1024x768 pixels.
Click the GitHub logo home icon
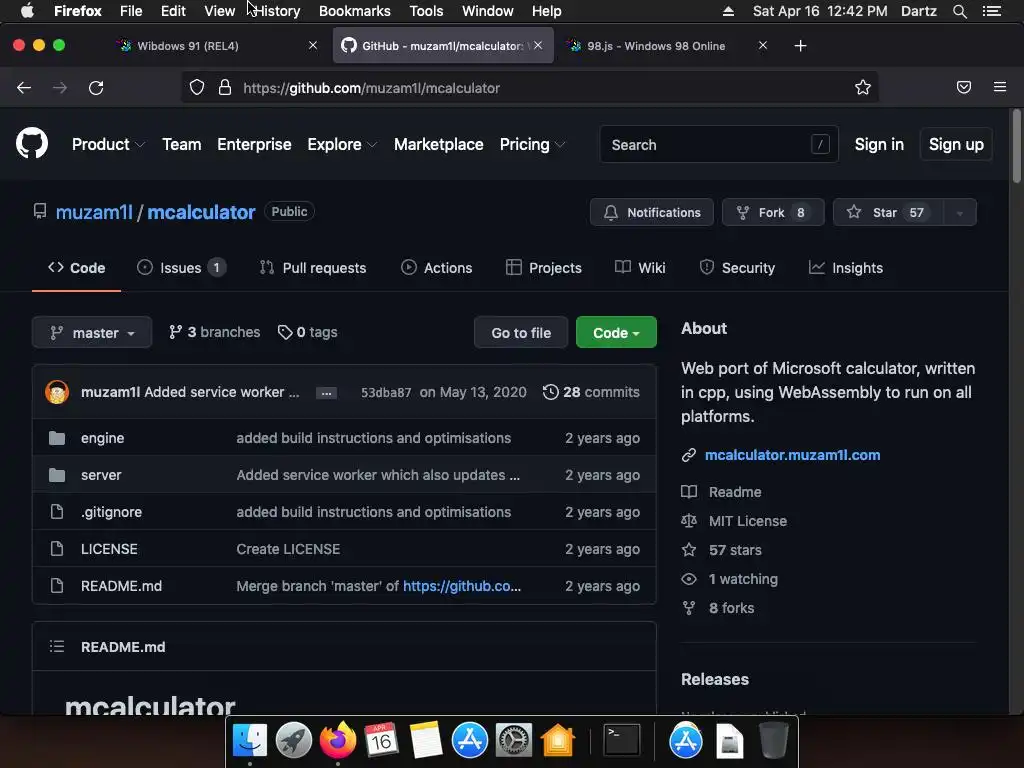click(31, 143)
